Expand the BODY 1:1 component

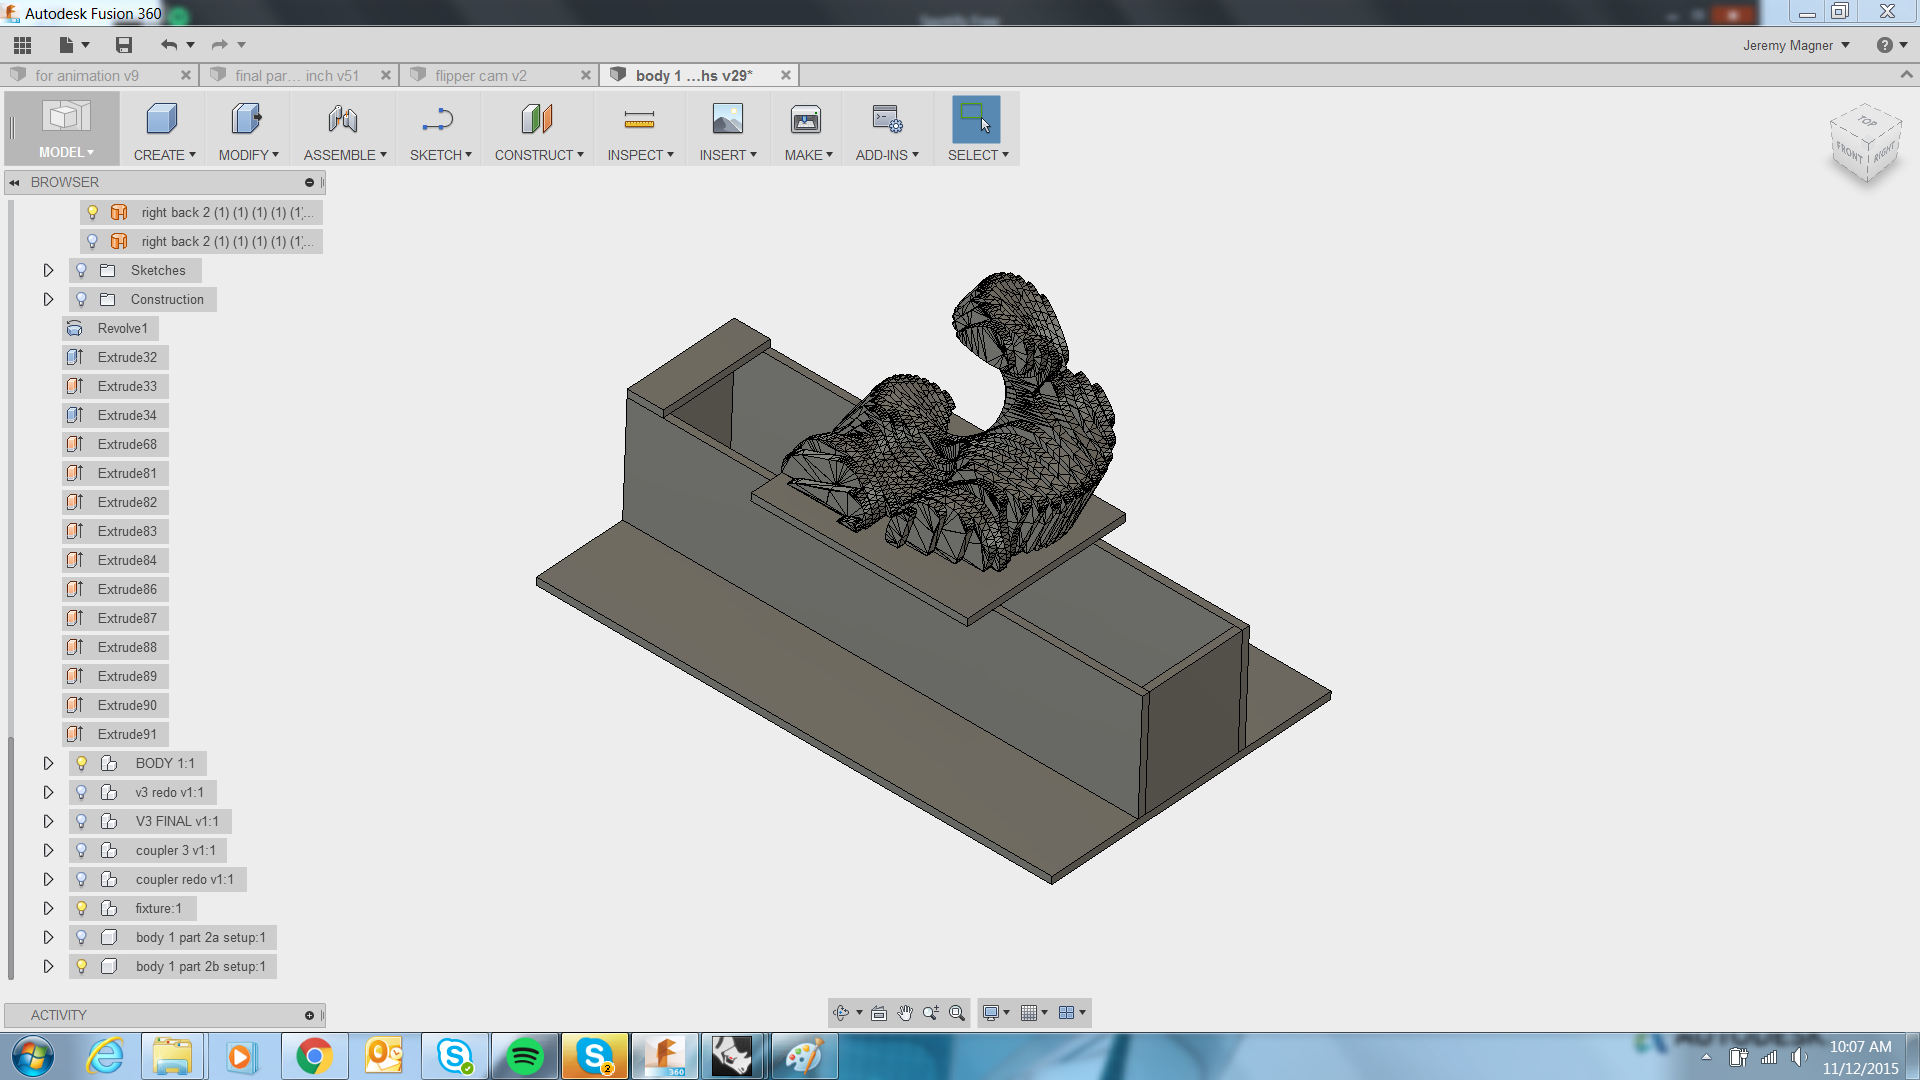[x=48, y=763]
